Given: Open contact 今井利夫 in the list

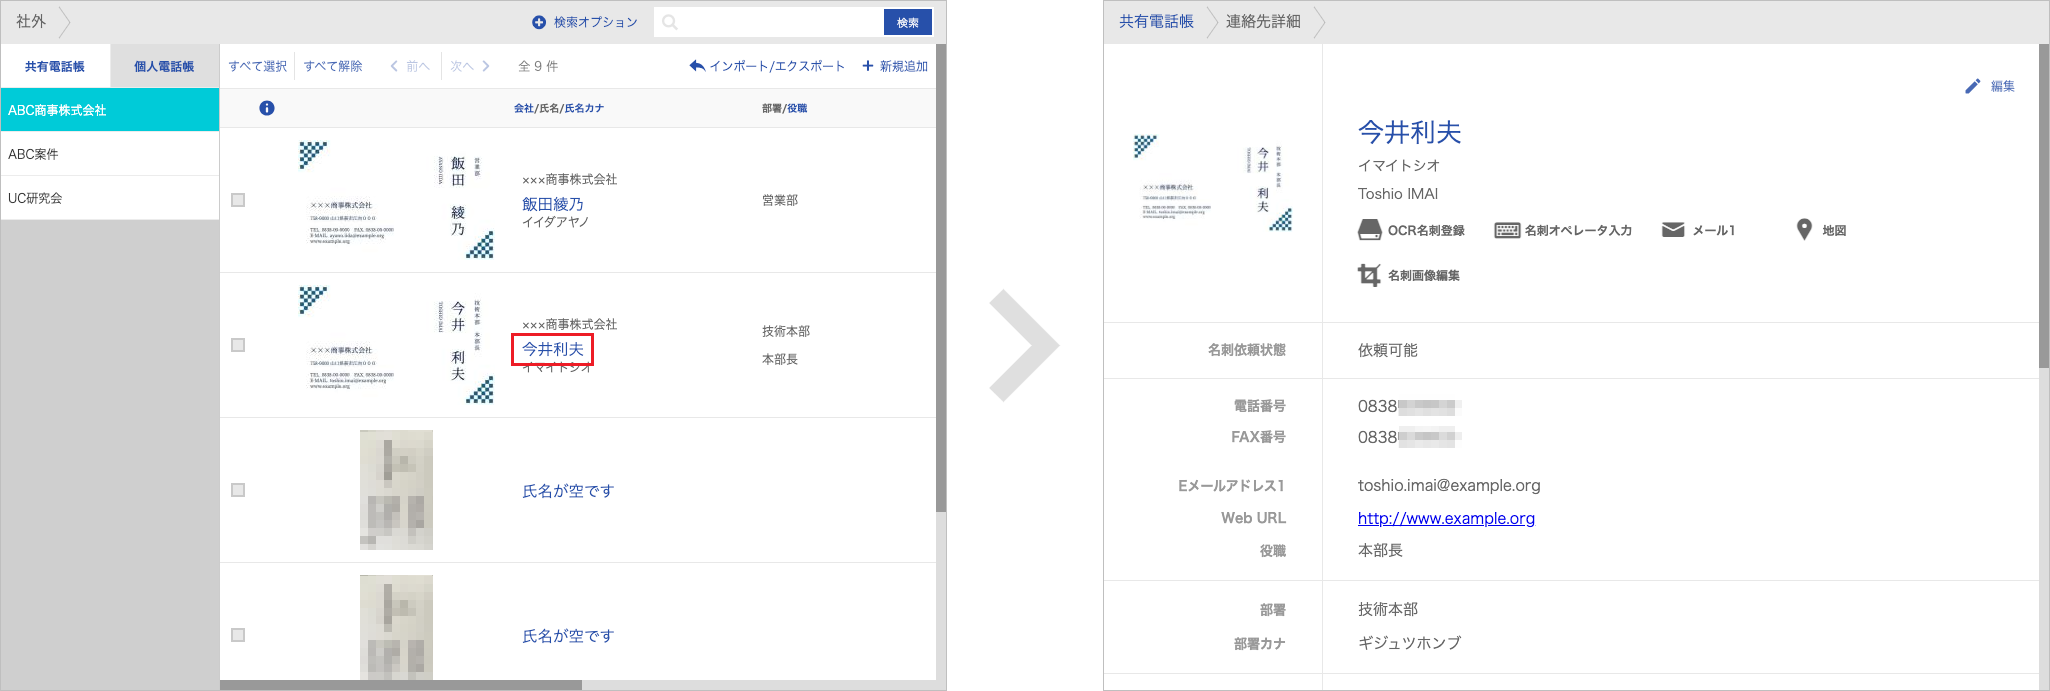Looking at the screenshot, I should pyautogui.click(x=553, y=349).
